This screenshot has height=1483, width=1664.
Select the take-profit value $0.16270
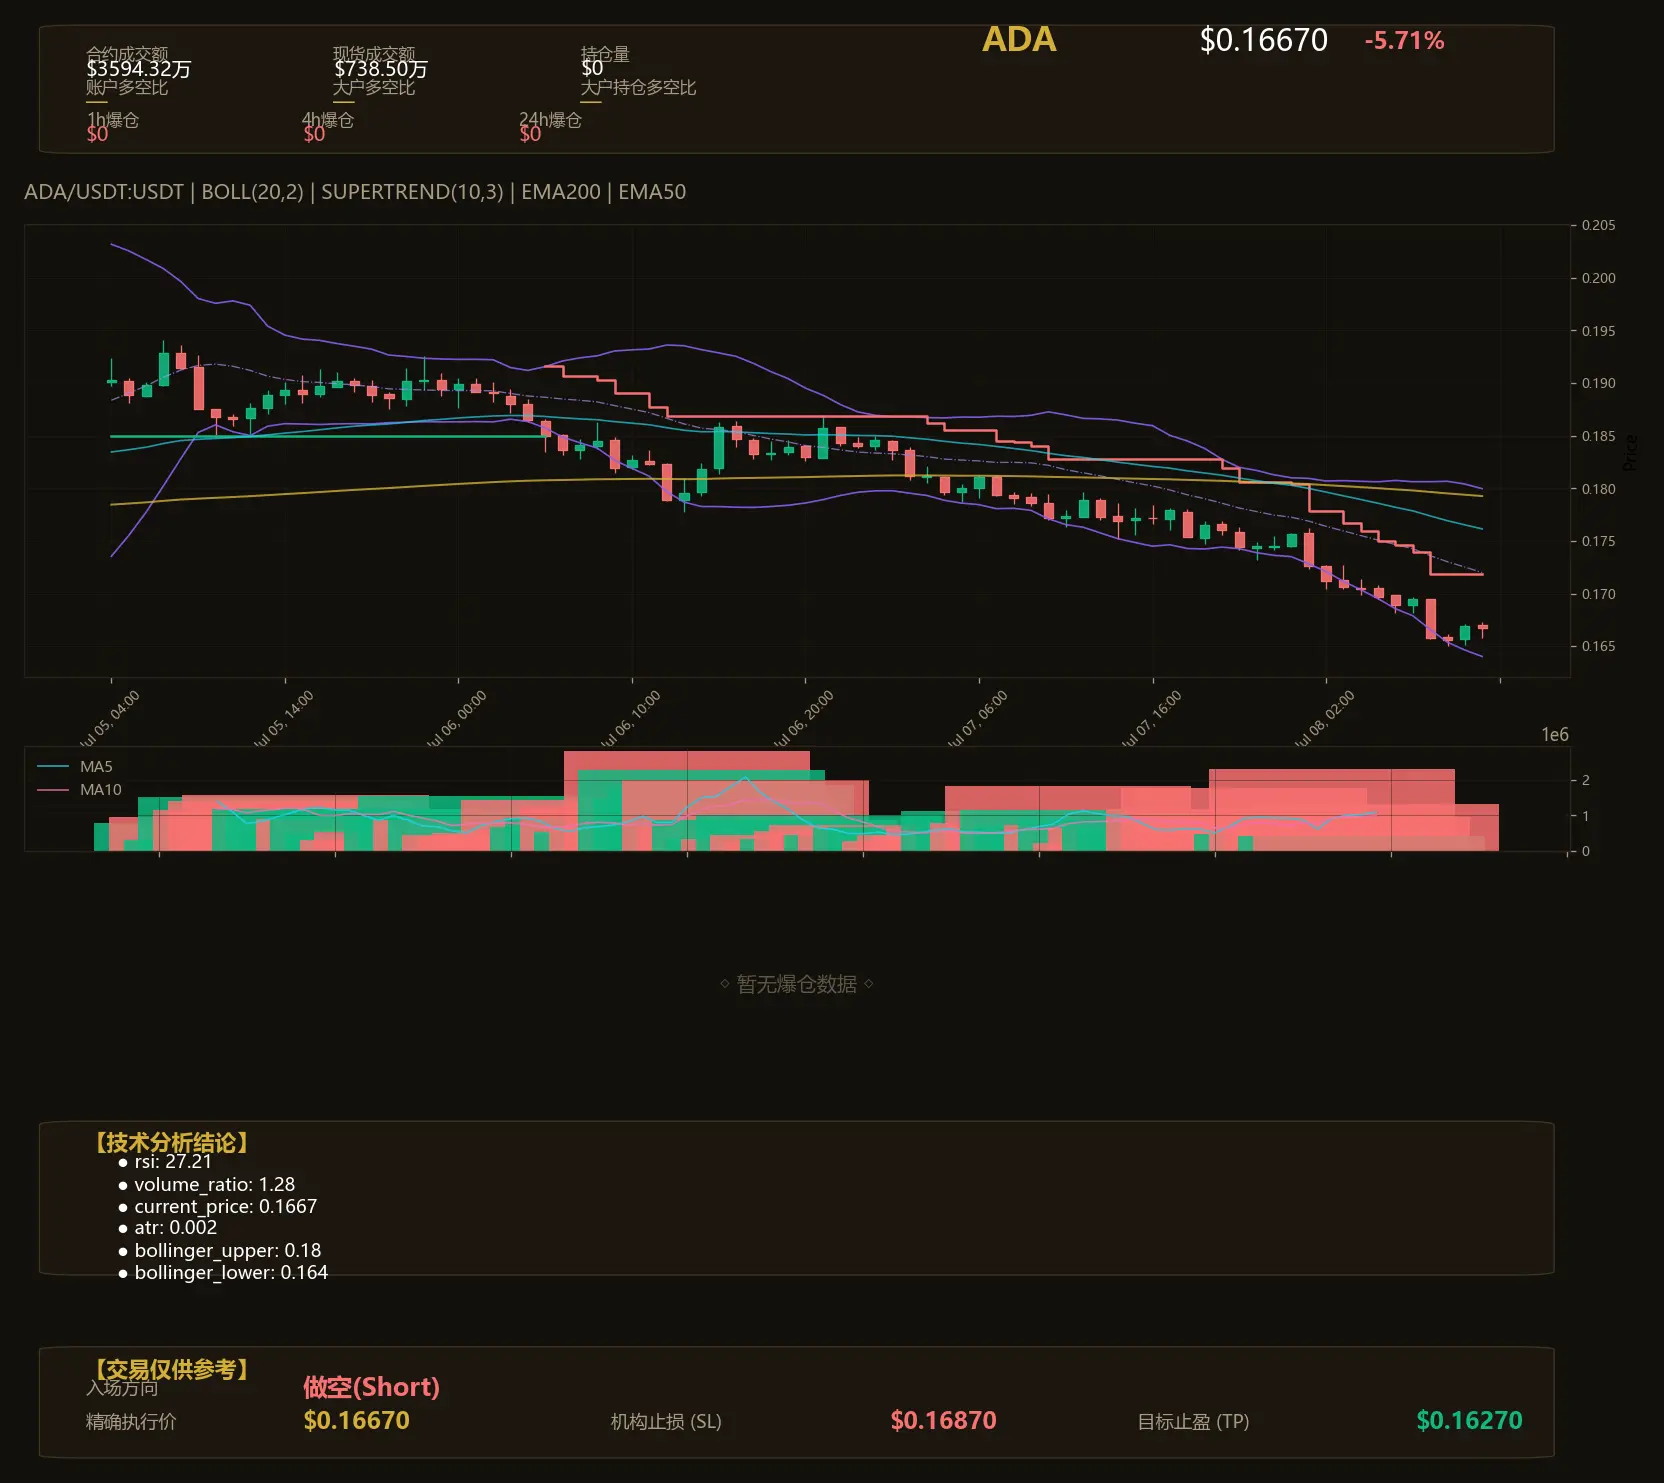point(1469,1420)
